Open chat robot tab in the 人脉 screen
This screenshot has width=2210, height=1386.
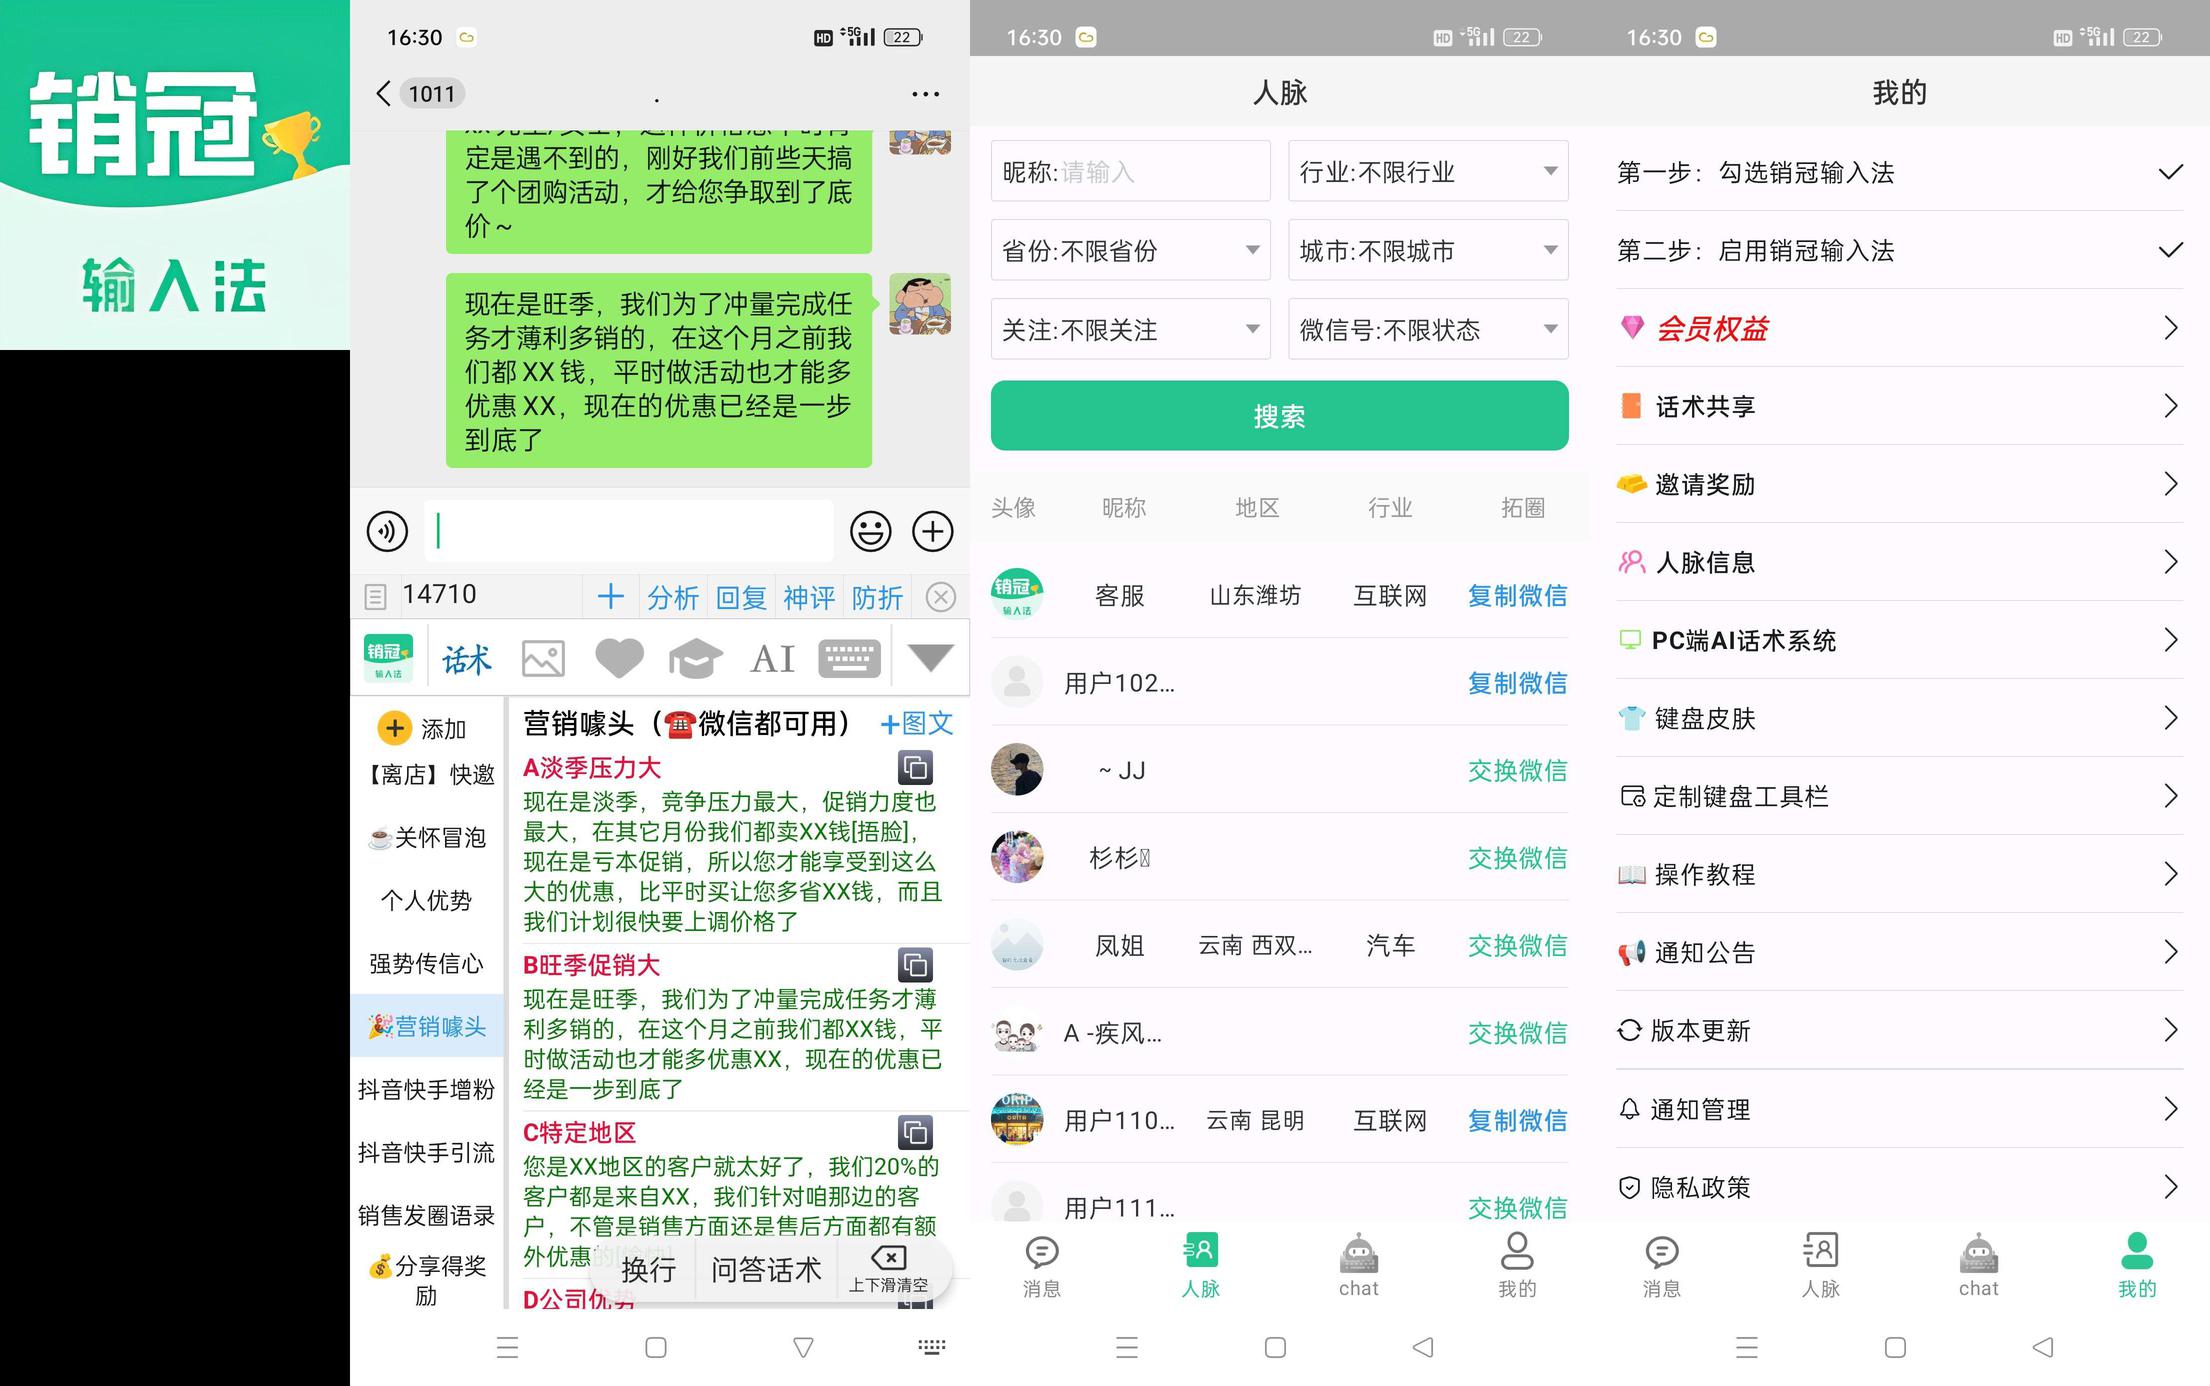click(x=1358, y=1266)
